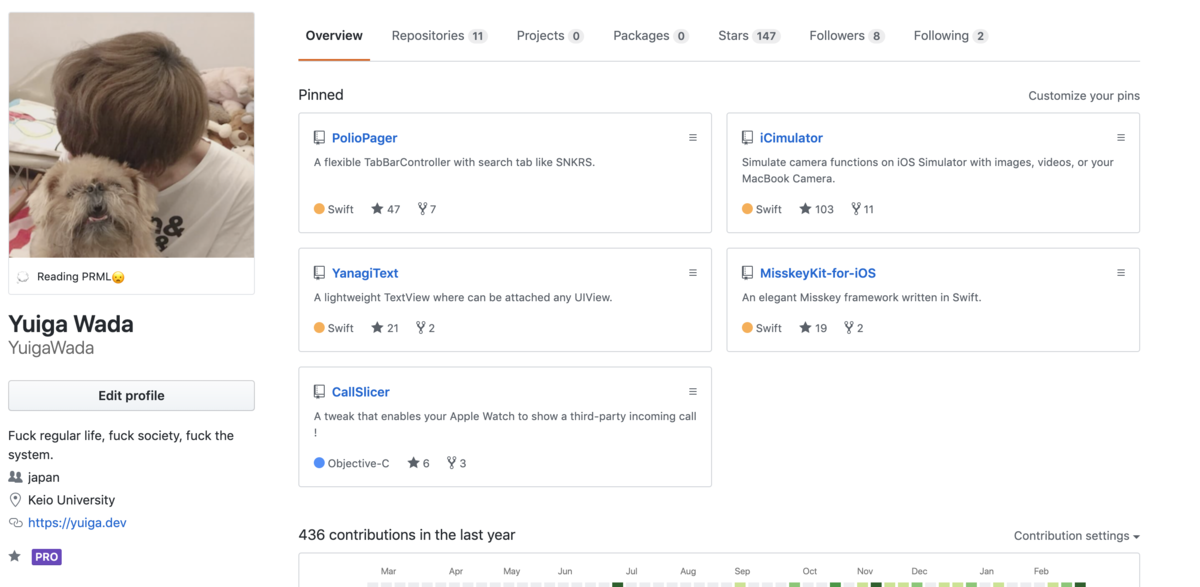
Task: Open the PolioPager repository link
Action: click(x=365, y=138)
